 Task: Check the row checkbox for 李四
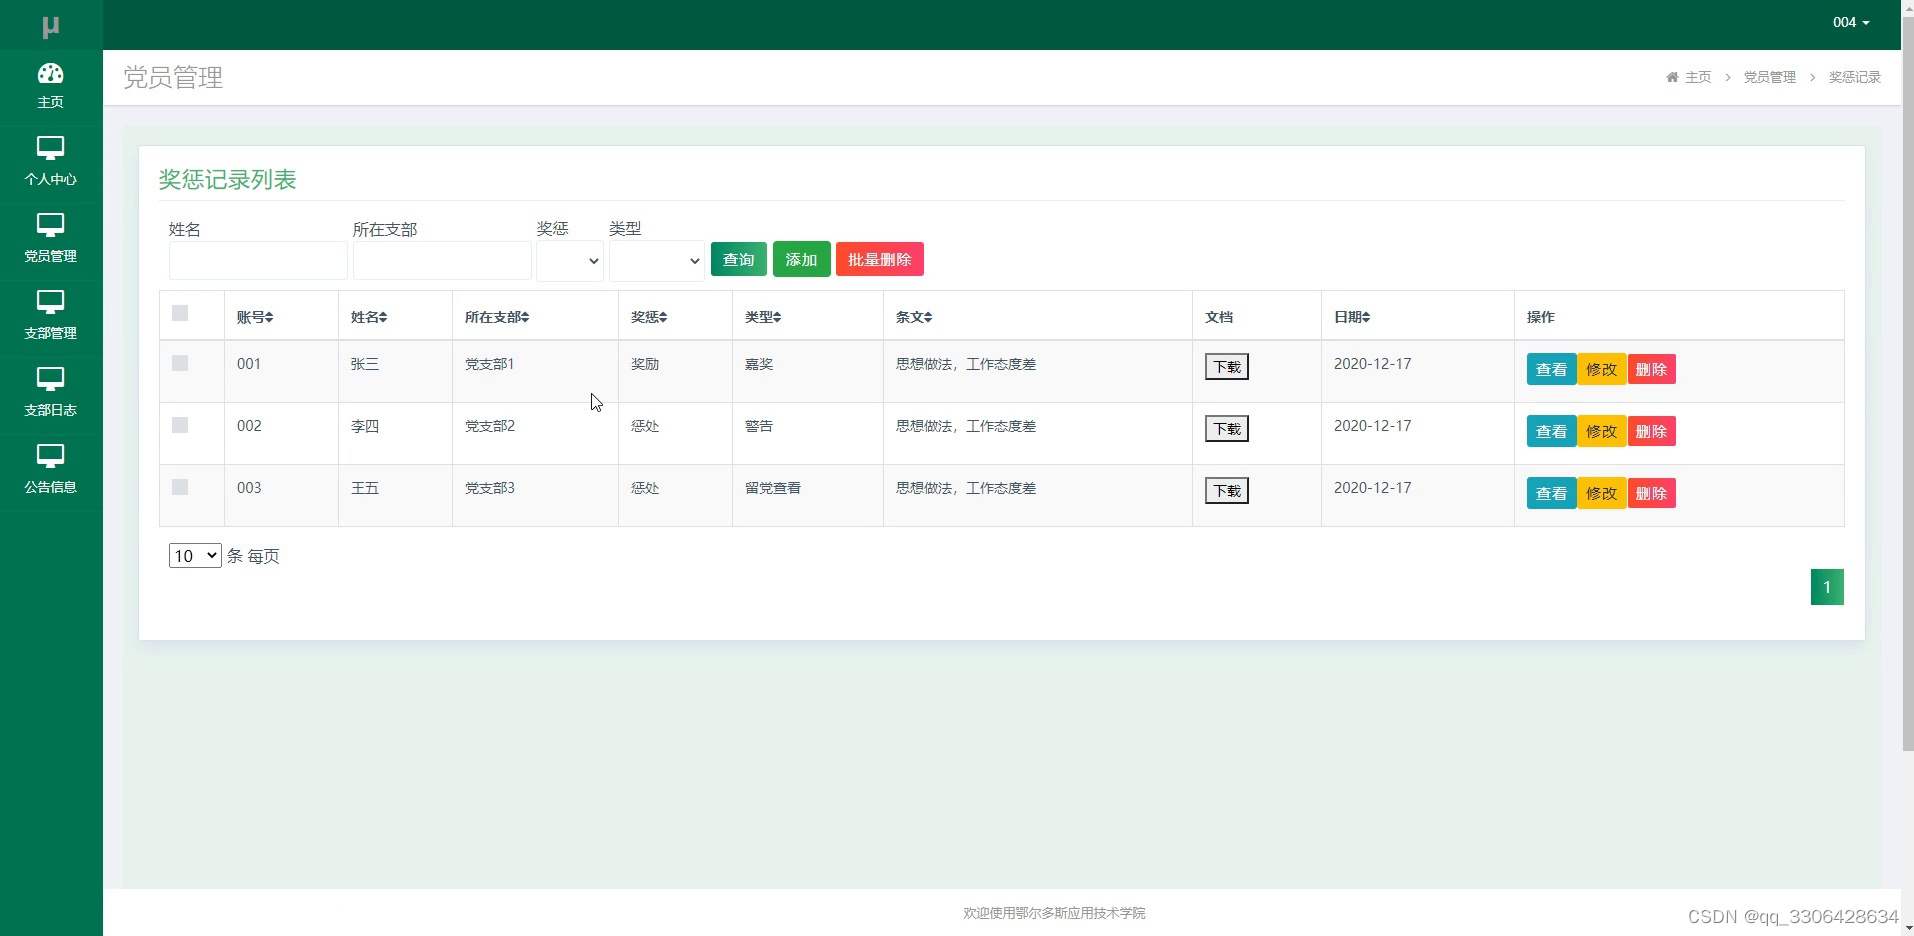(x=179, y=425)
